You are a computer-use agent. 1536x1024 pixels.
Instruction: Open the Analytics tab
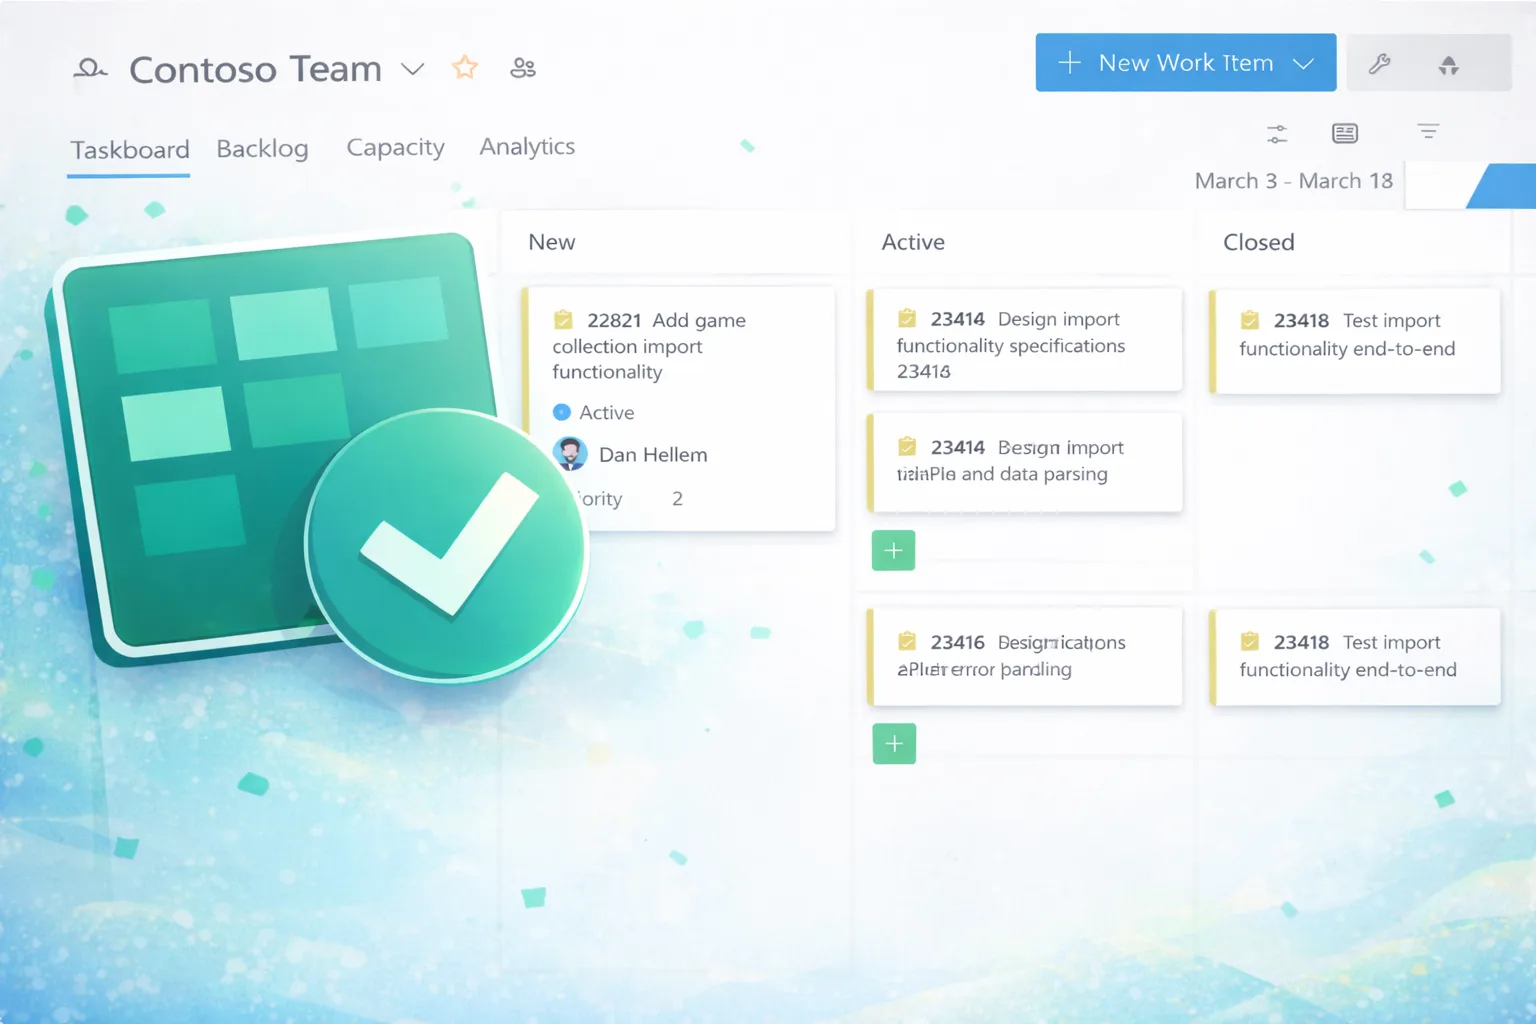[x=527, y=147]
